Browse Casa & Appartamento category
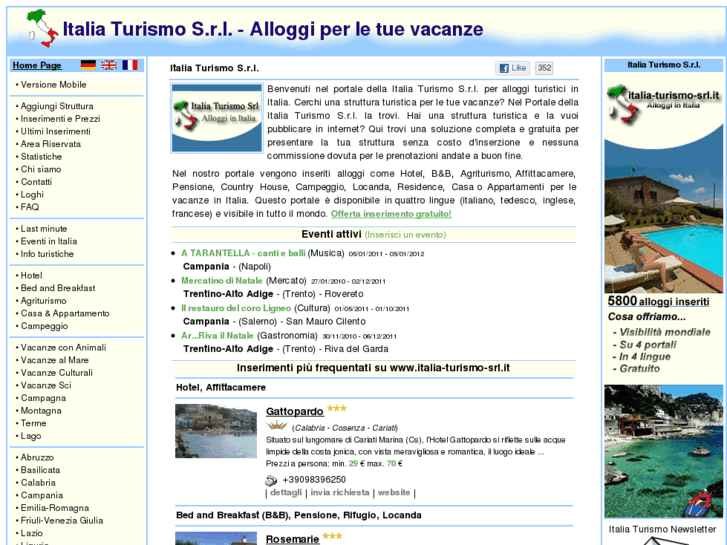The width and height of the screenshot is (727, 545). tap(65, 314)
